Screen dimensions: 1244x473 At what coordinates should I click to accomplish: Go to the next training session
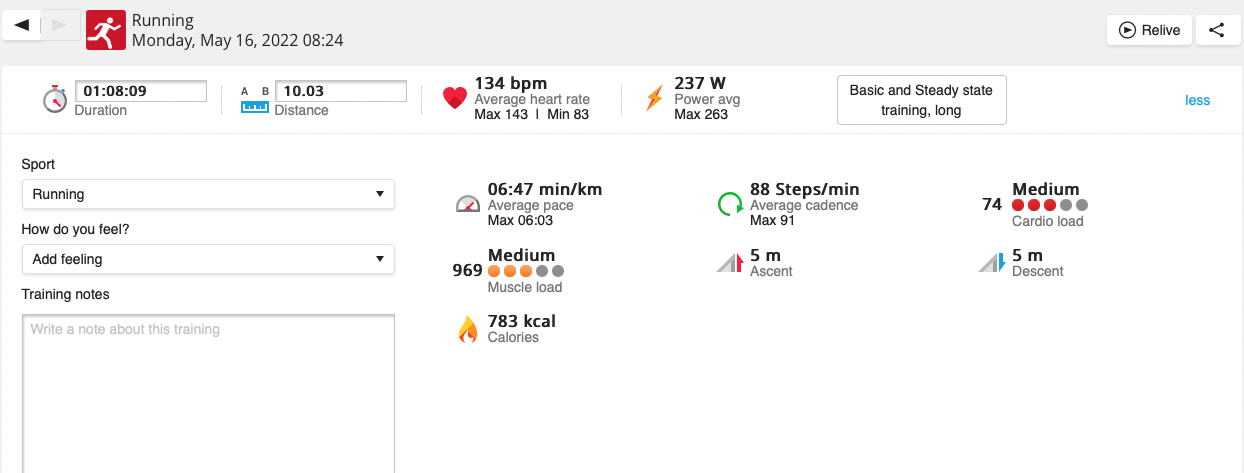[x=60, y=25]
